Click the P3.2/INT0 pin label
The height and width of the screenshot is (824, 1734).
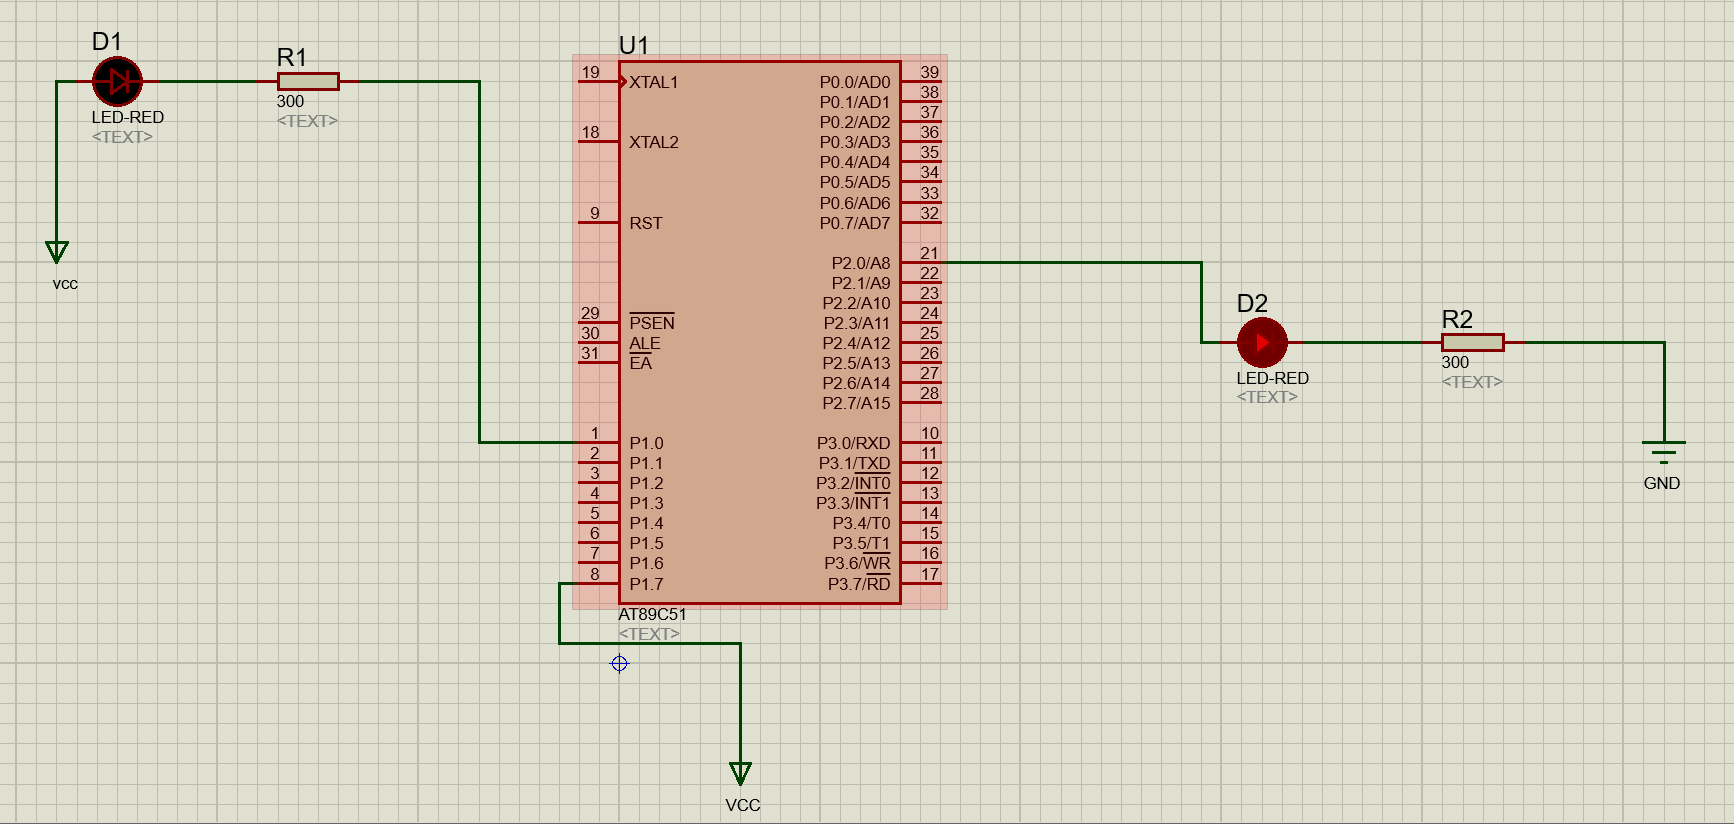click(853, 483)
